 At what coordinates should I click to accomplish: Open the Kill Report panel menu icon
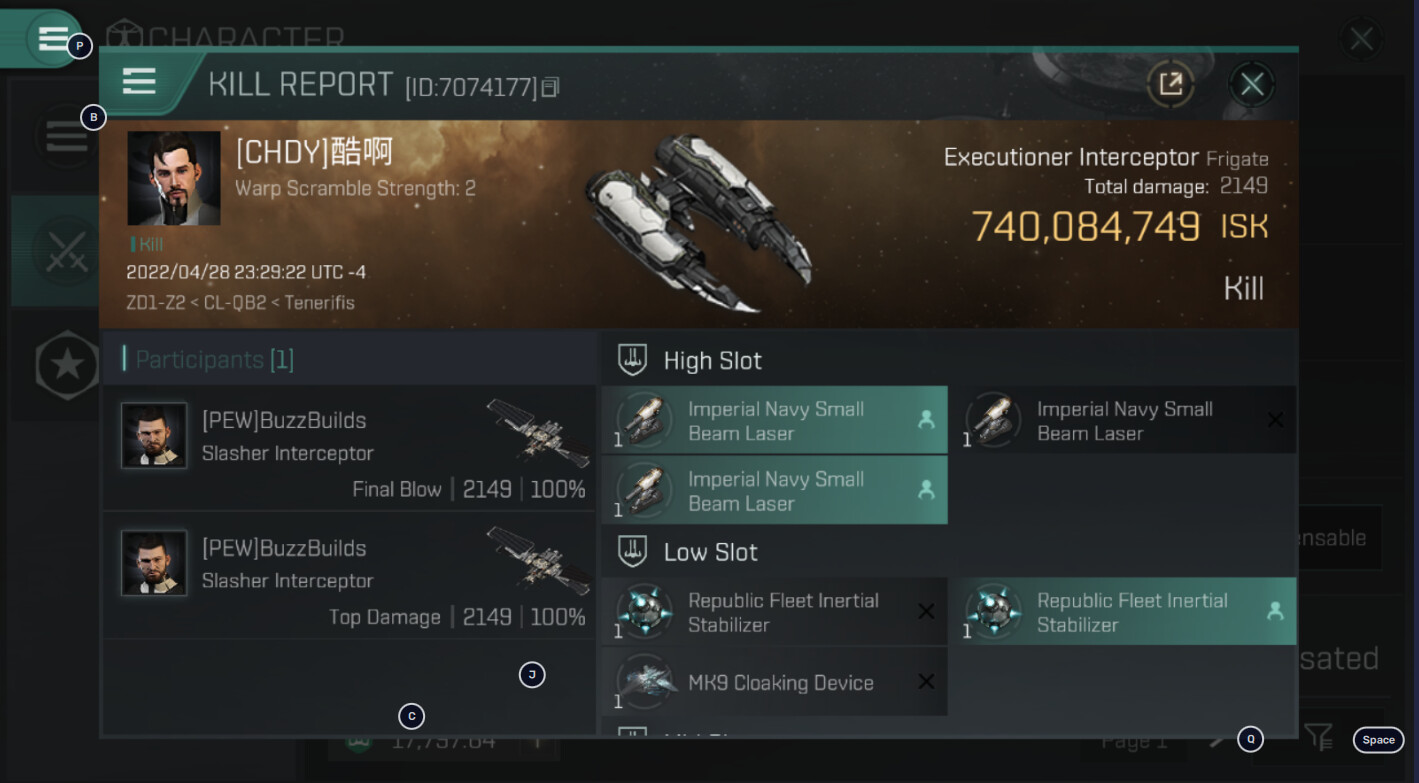[139, 81]
